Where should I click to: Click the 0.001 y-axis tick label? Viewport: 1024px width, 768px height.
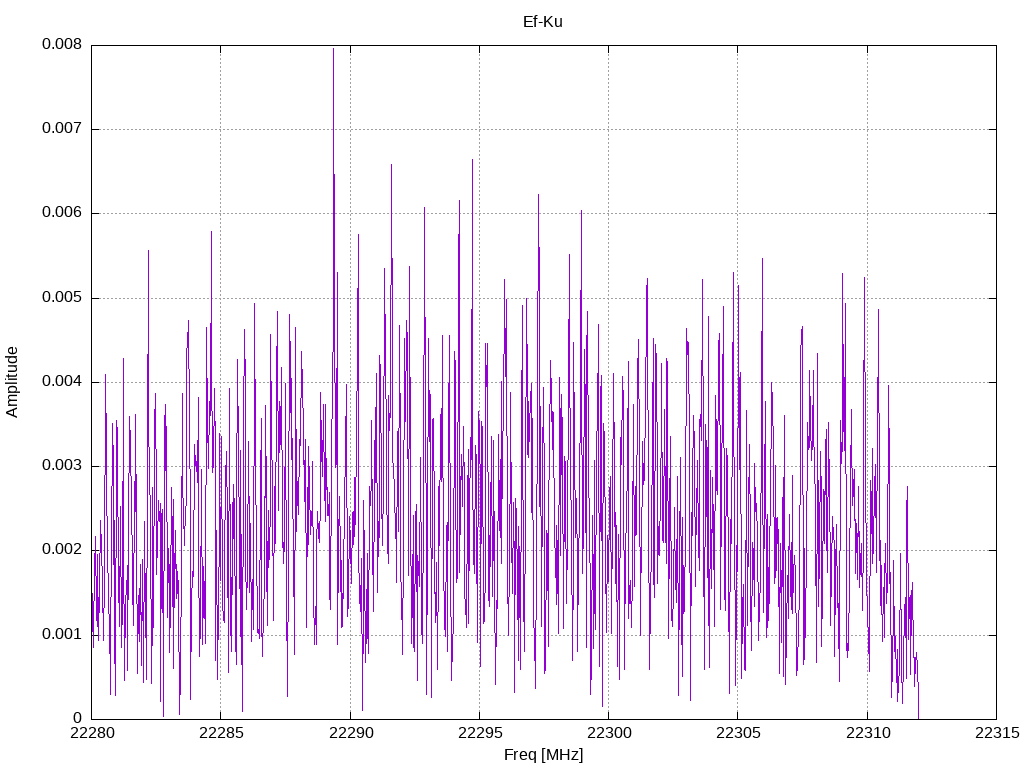click(x=62, y=634)
